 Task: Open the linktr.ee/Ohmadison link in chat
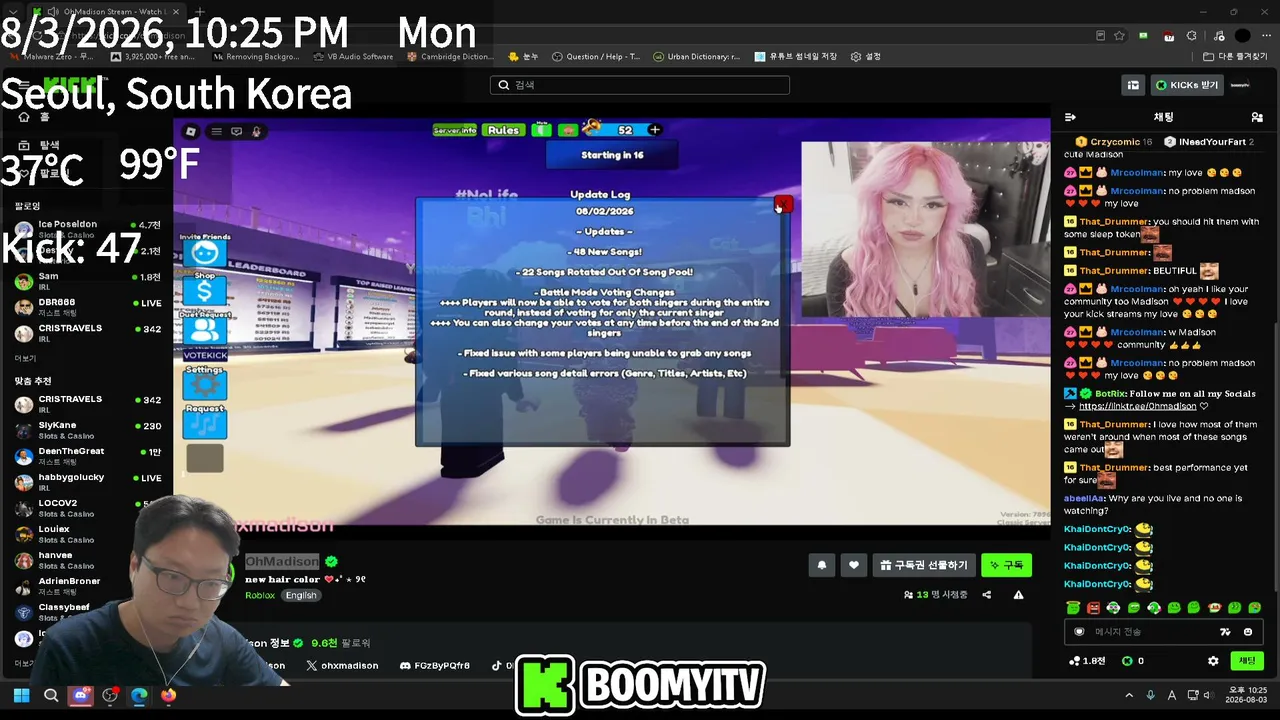(x=1138, y=407)
